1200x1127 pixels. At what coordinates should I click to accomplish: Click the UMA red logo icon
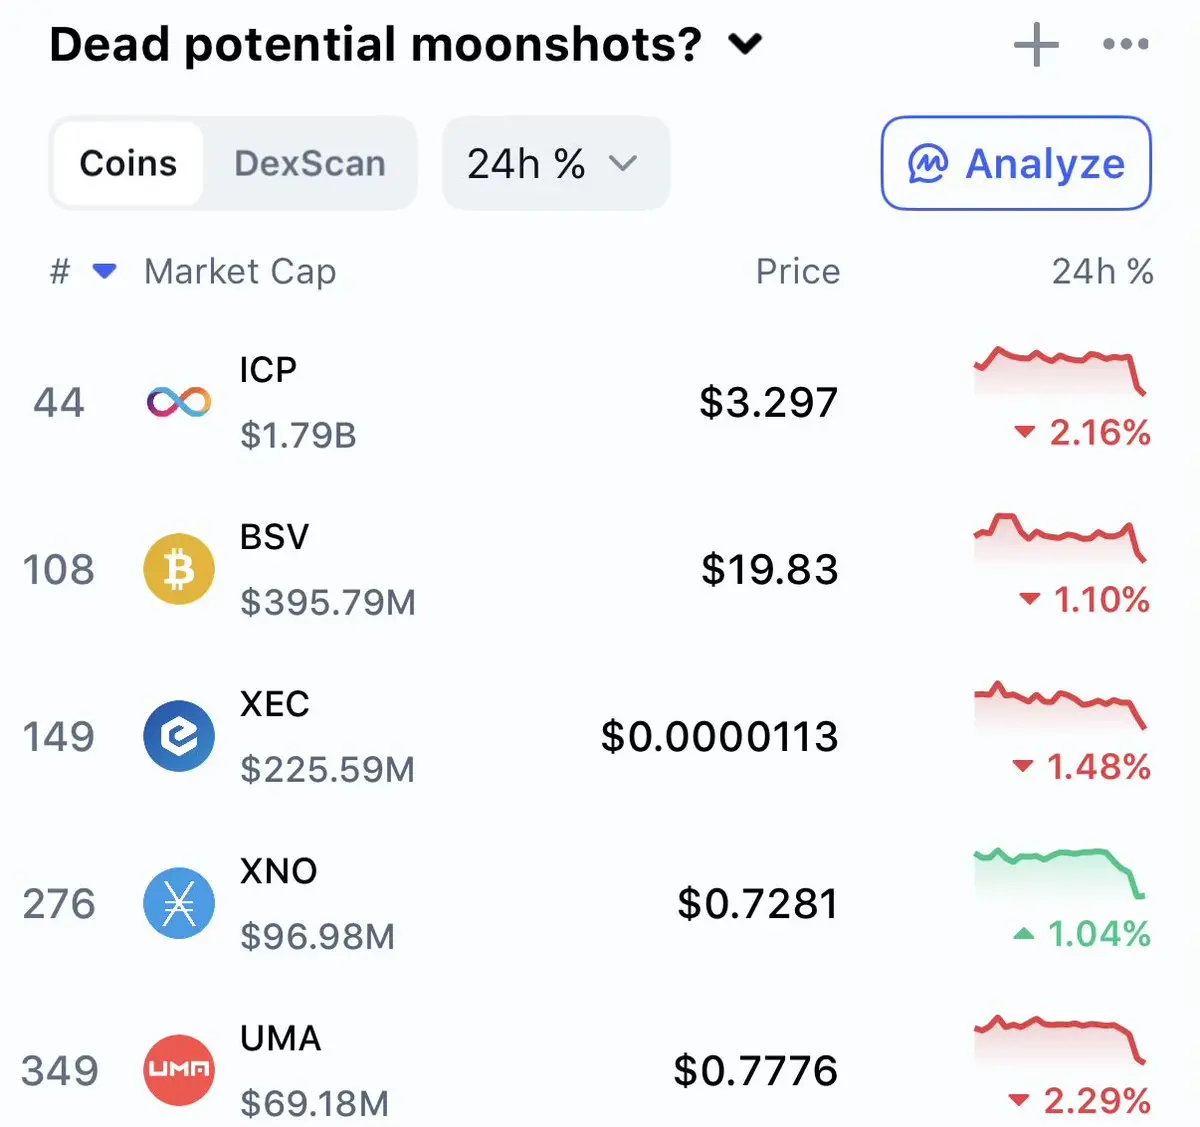pyautogui.click(x=179, y=1069)
